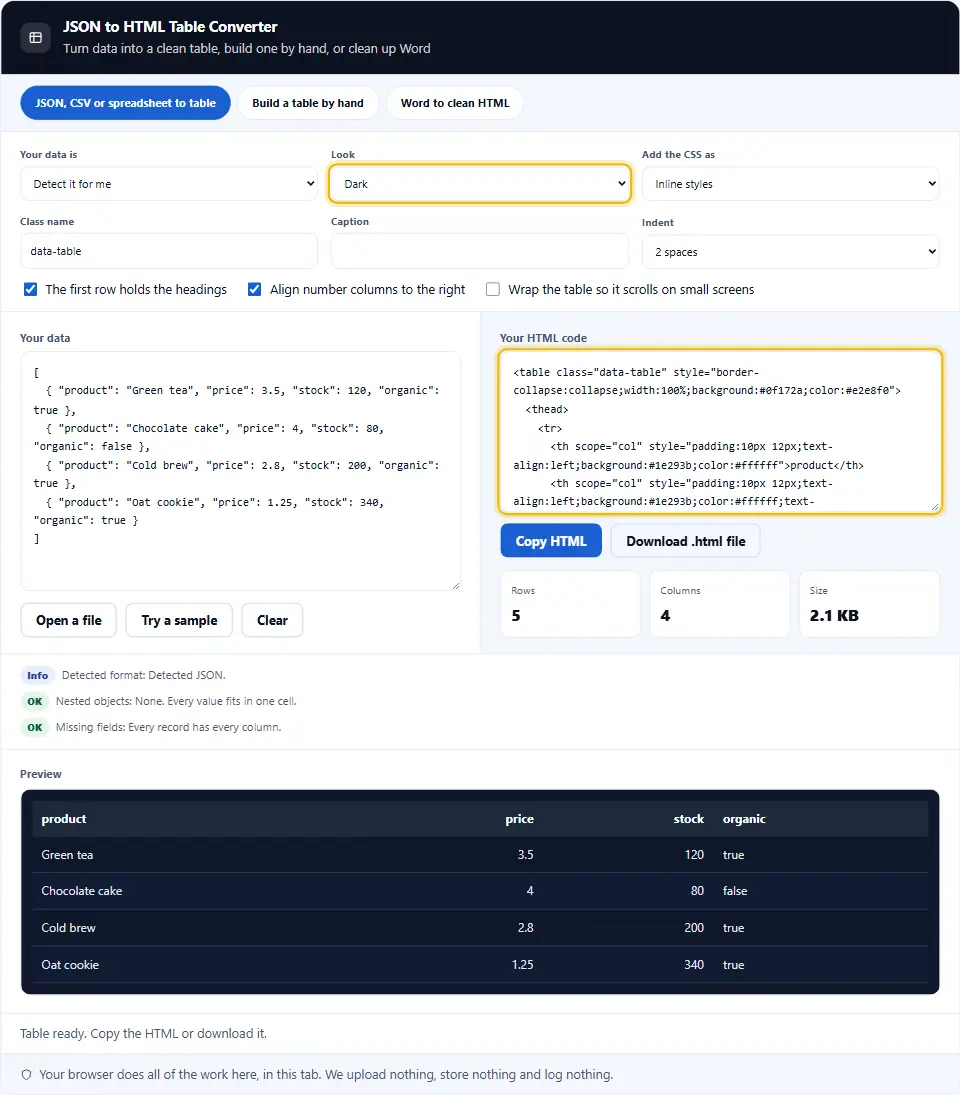The height and width of the screenshot is (1095, 960).
Task: Click the OK badge beside Nested objects
Action: coord(35,701)
